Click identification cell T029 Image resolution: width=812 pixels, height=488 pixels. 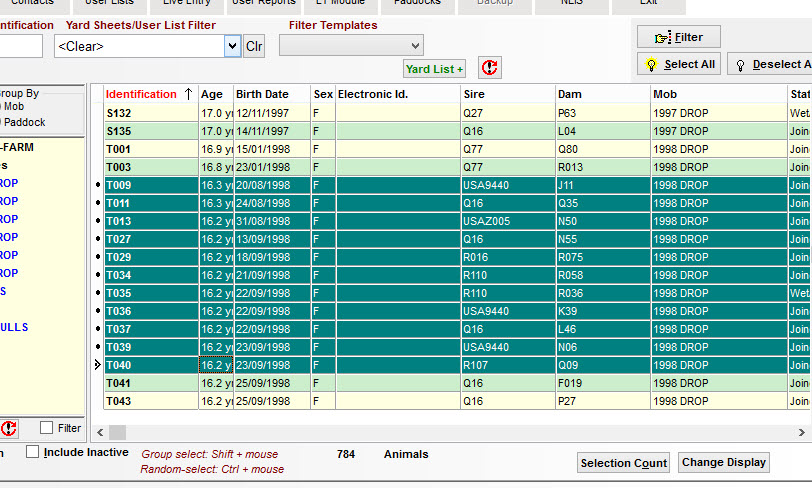(x=151, y=257)
